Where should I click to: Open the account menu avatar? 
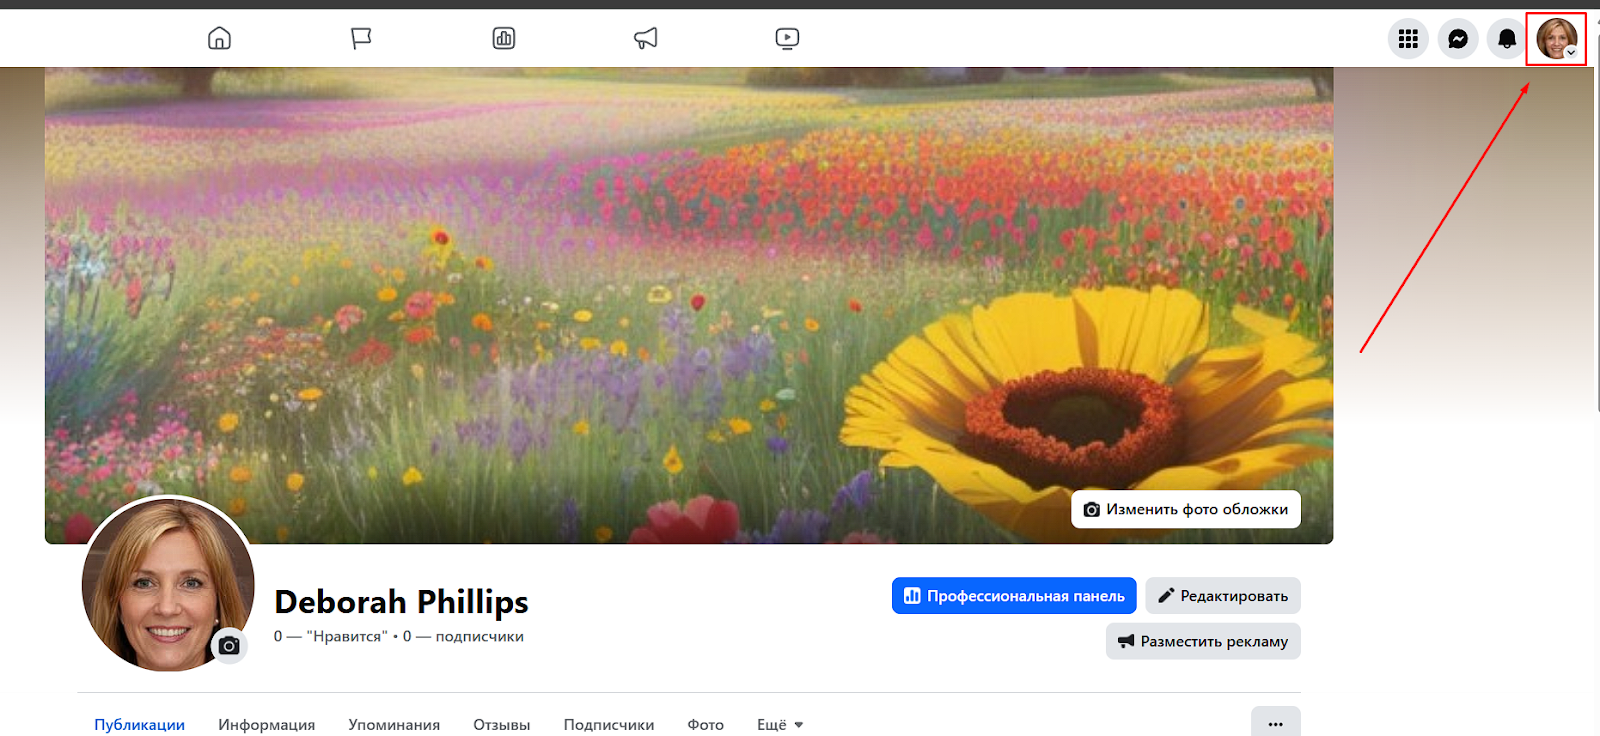1556,39
